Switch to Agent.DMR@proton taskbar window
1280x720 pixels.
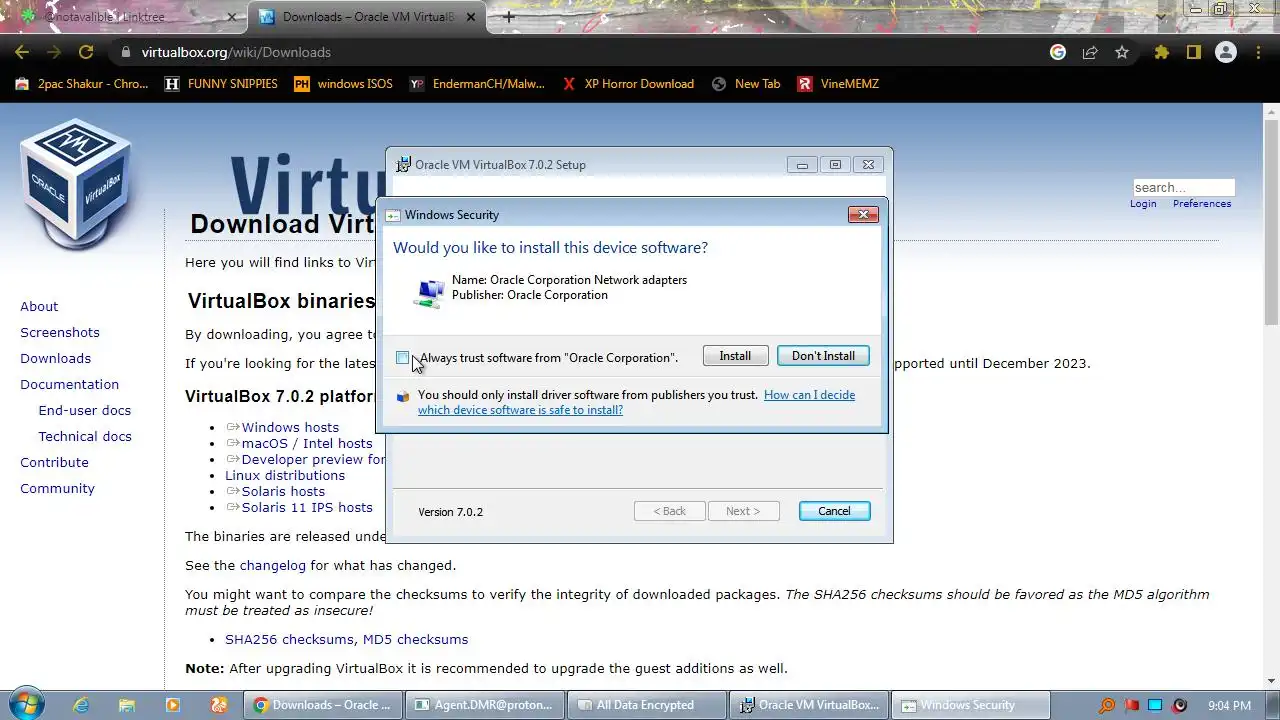(x=485, y=705)
